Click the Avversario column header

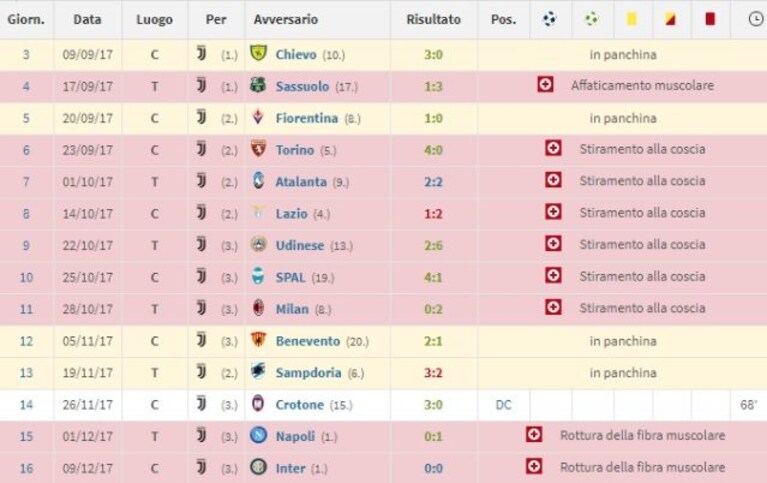[x=286, y=20]
